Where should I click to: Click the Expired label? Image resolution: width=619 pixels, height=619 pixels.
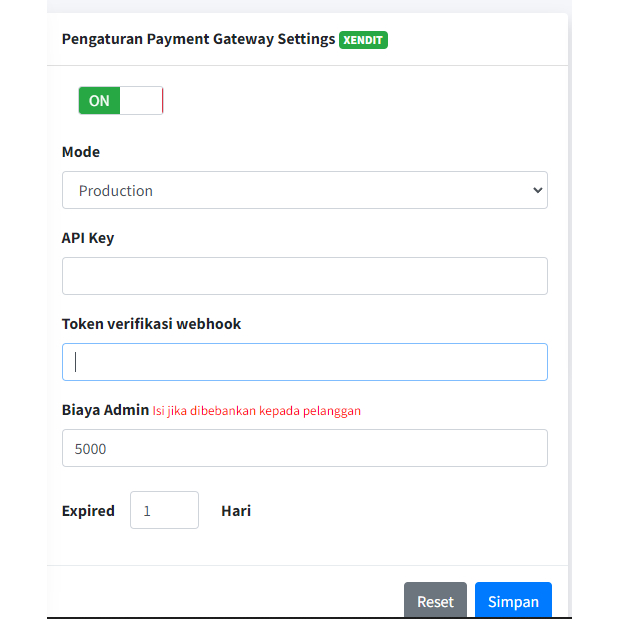tap(88, 510)
